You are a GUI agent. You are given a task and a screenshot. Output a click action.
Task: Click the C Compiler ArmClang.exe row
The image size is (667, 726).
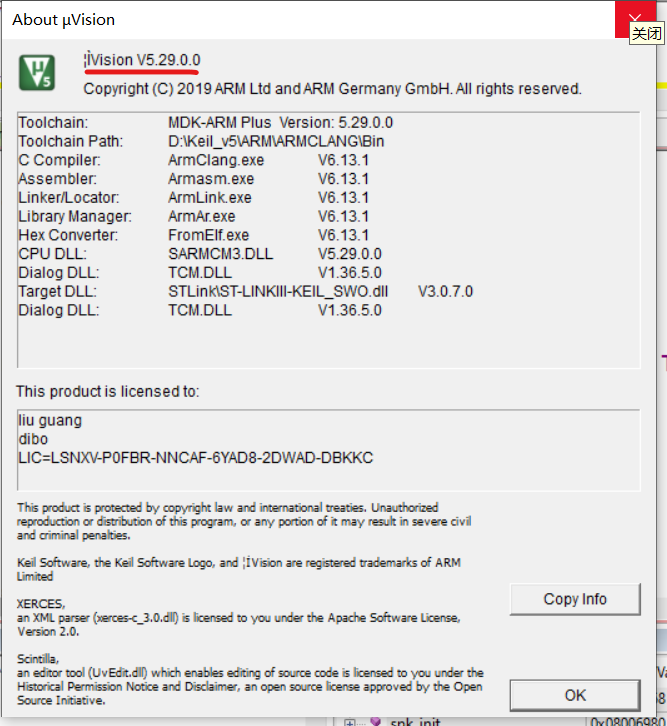pyautogui.click(x=193, y=160)
